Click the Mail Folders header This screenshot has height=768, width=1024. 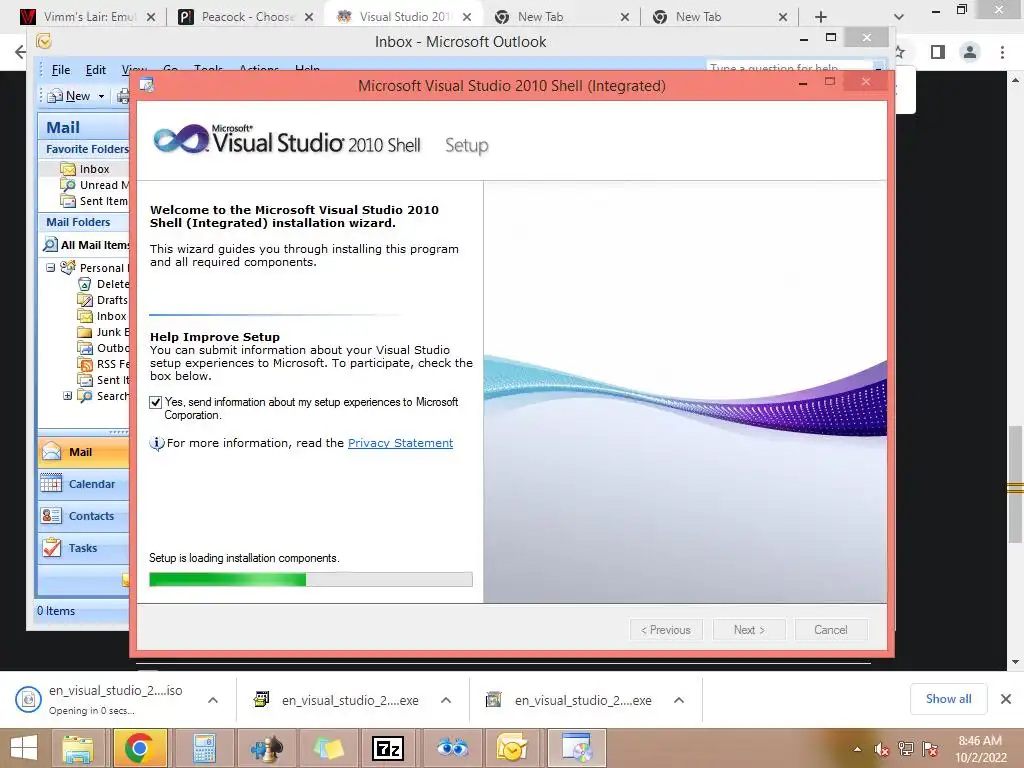click(84, 222)
